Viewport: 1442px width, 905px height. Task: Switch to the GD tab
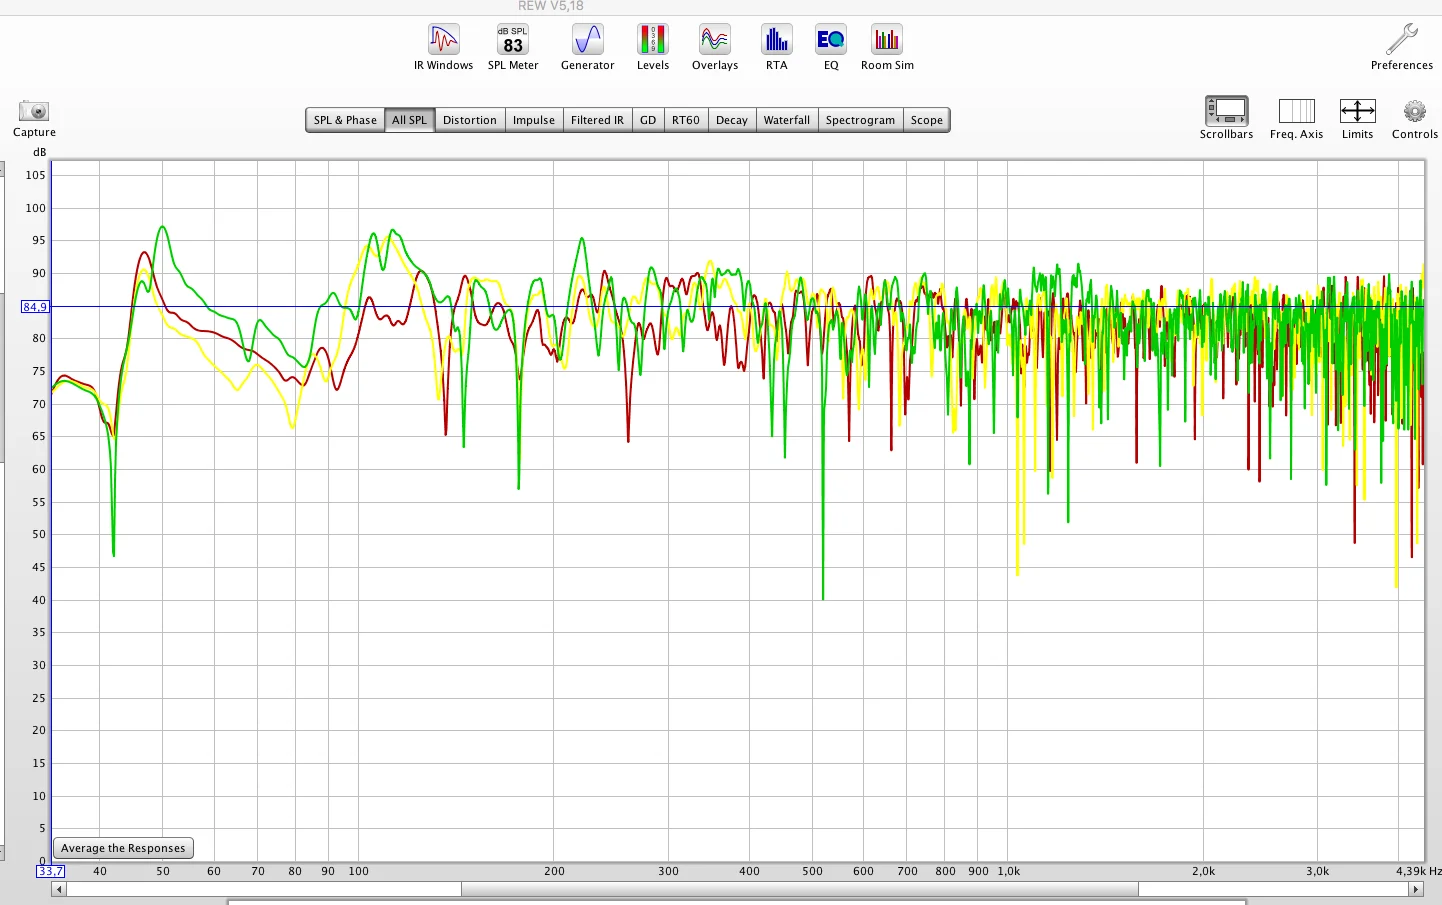click(648, 120)
